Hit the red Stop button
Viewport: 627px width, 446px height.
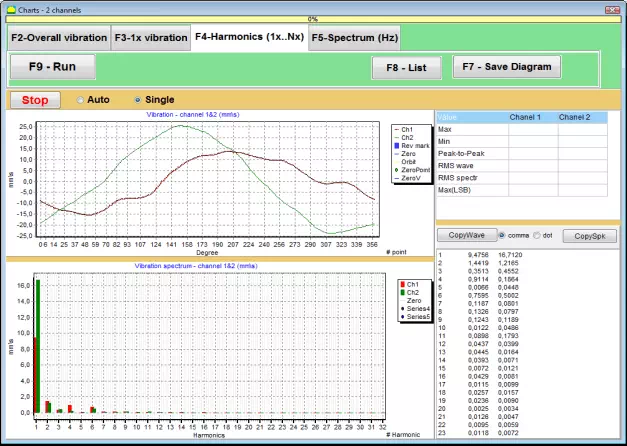(35, 100)
